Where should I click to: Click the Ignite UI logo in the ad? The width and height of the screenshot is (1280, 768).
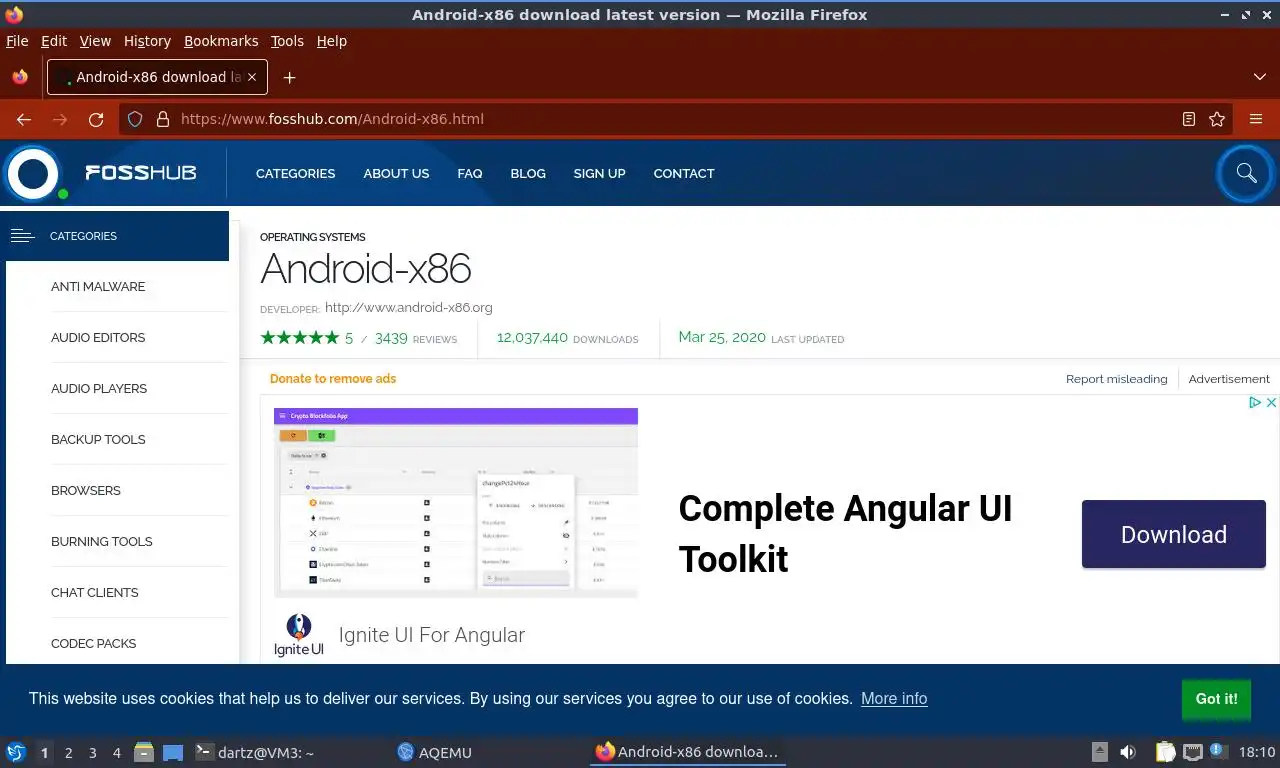[x=299, y=636]
